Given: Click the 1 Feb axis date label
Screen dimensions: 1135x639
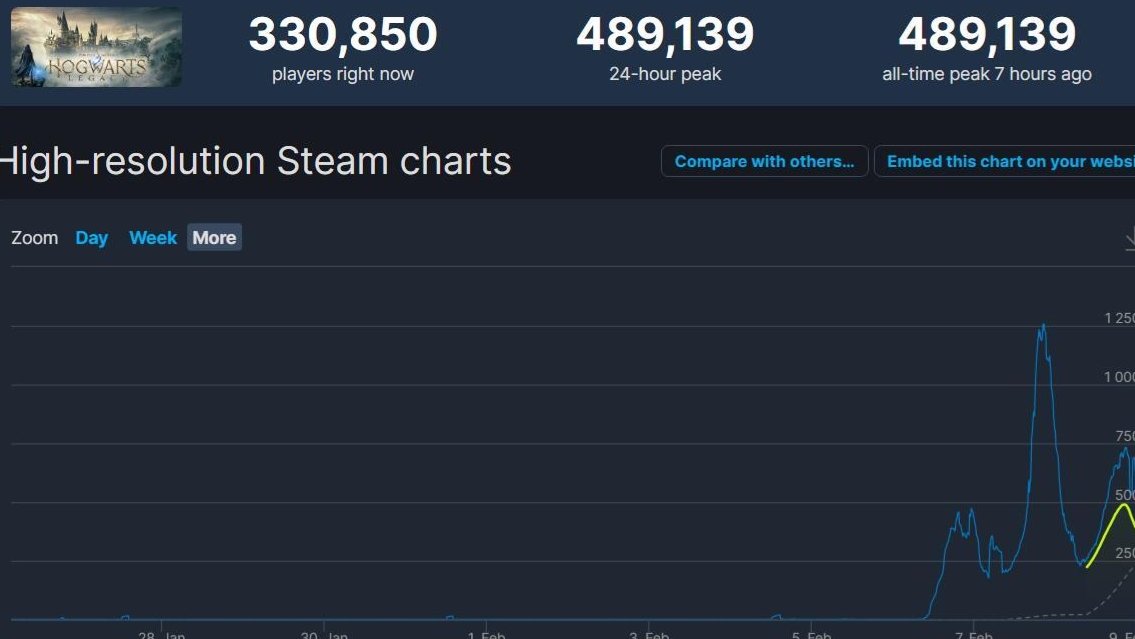Looking at the screenshot, I should [484, 634].
